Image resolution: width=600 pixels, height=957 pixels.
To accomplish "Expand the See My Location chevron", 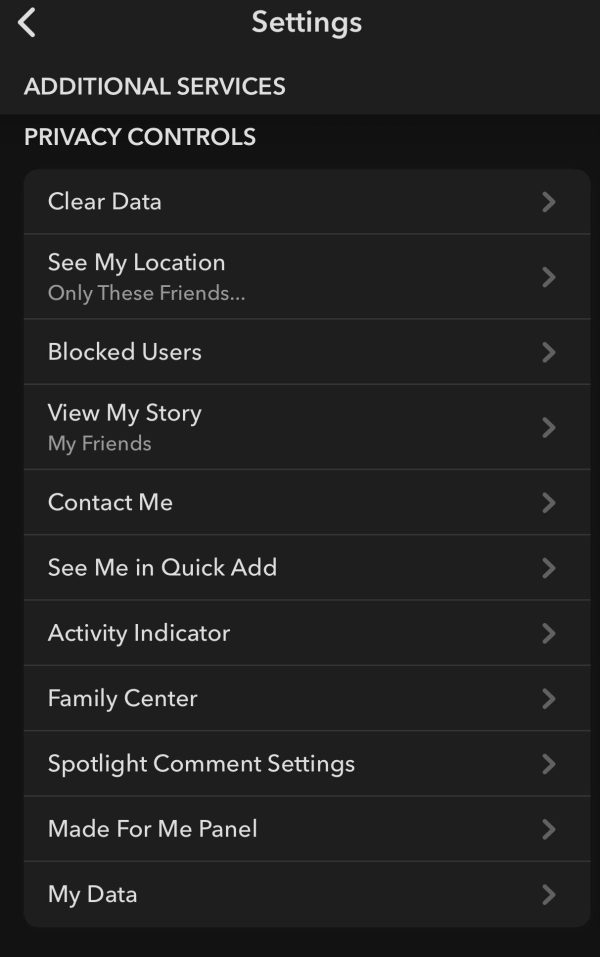I will point(549,275).
